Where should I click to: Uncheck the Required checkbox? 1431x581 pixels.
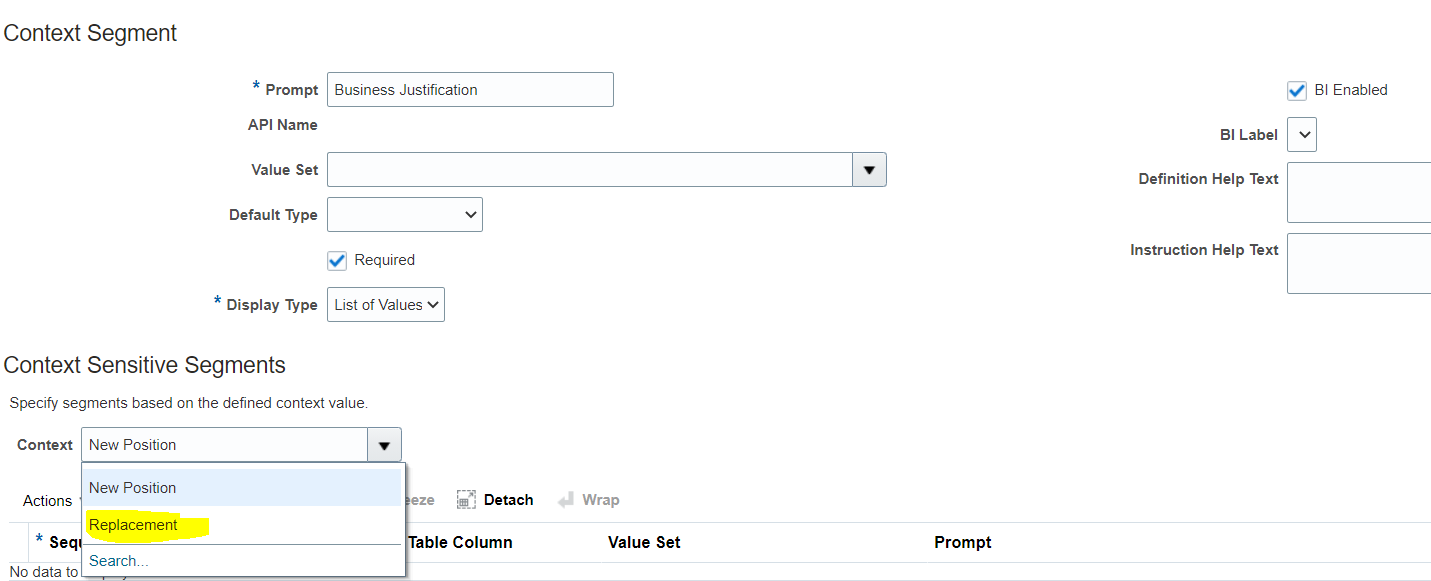coord(337,260)
